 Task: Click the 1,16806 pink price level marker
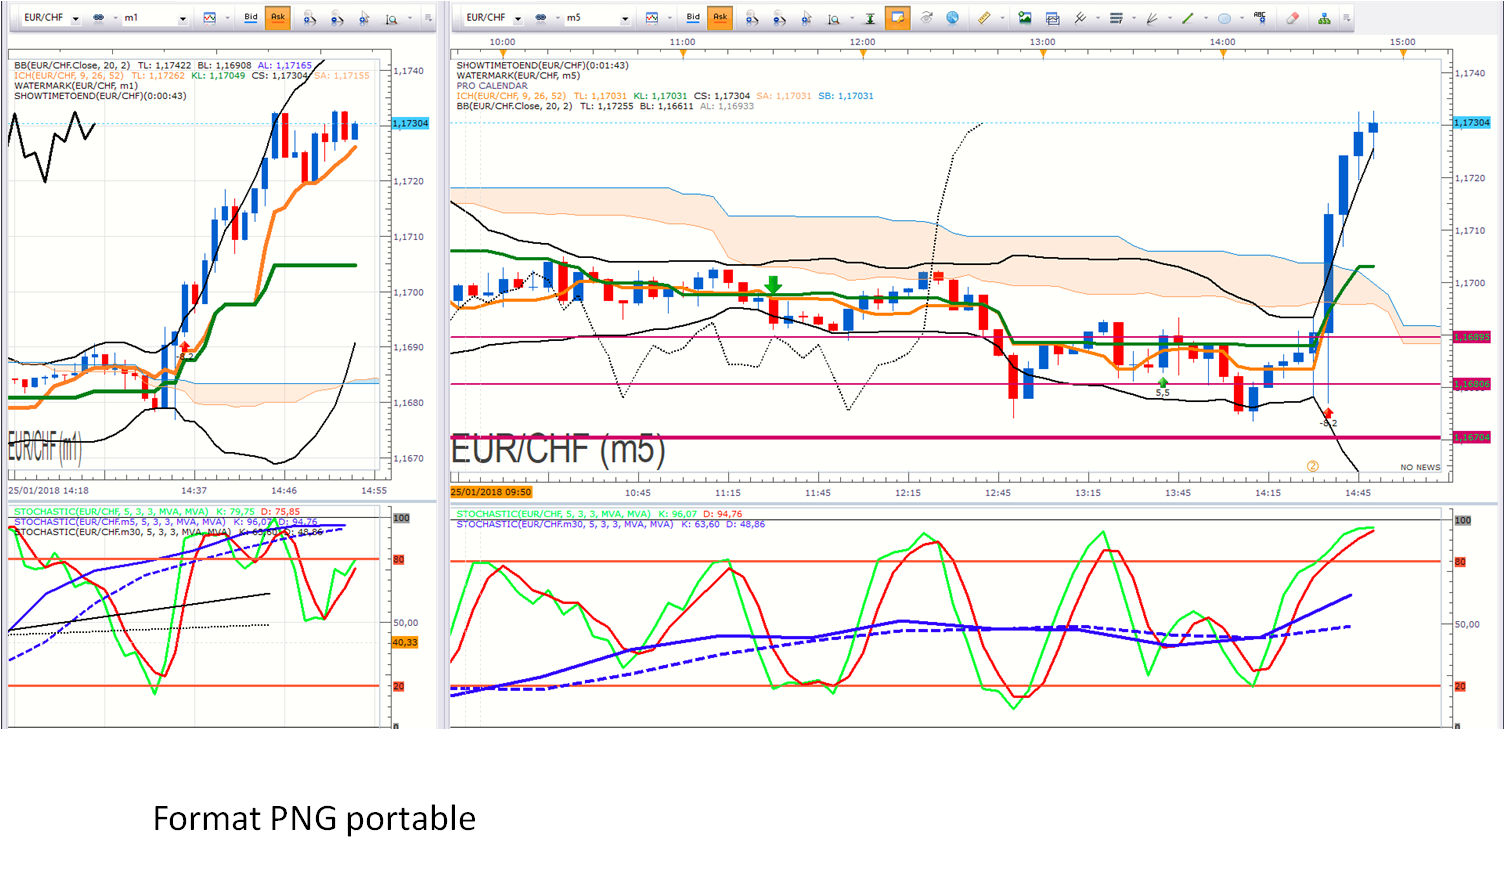click(1472, 384)
